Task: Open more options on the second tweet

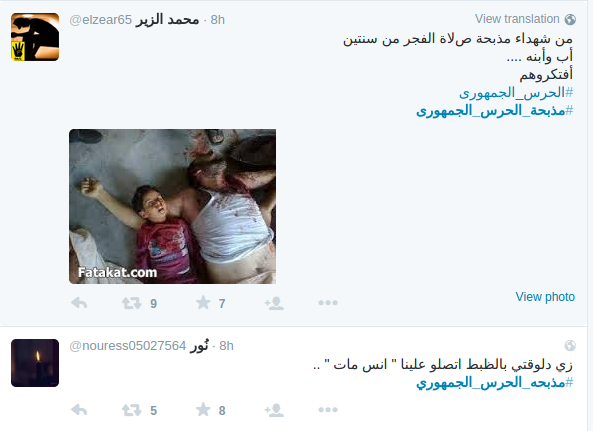Action: [x=328, y=409]
